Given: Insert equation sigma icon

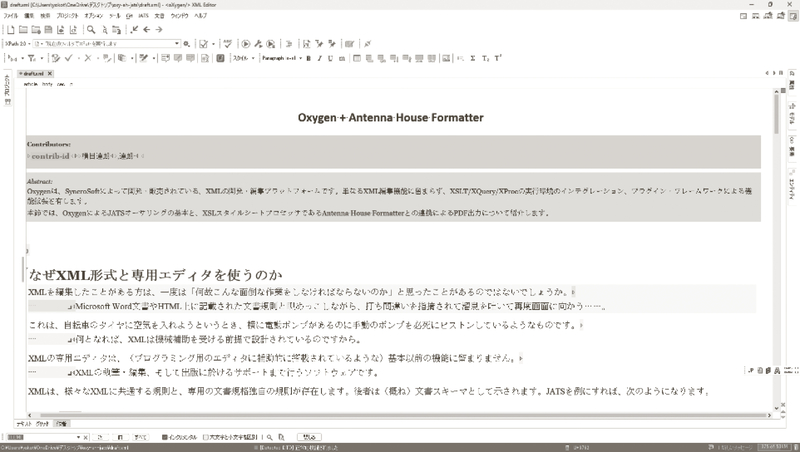Looking at the screenshot, I should (473, 58).
